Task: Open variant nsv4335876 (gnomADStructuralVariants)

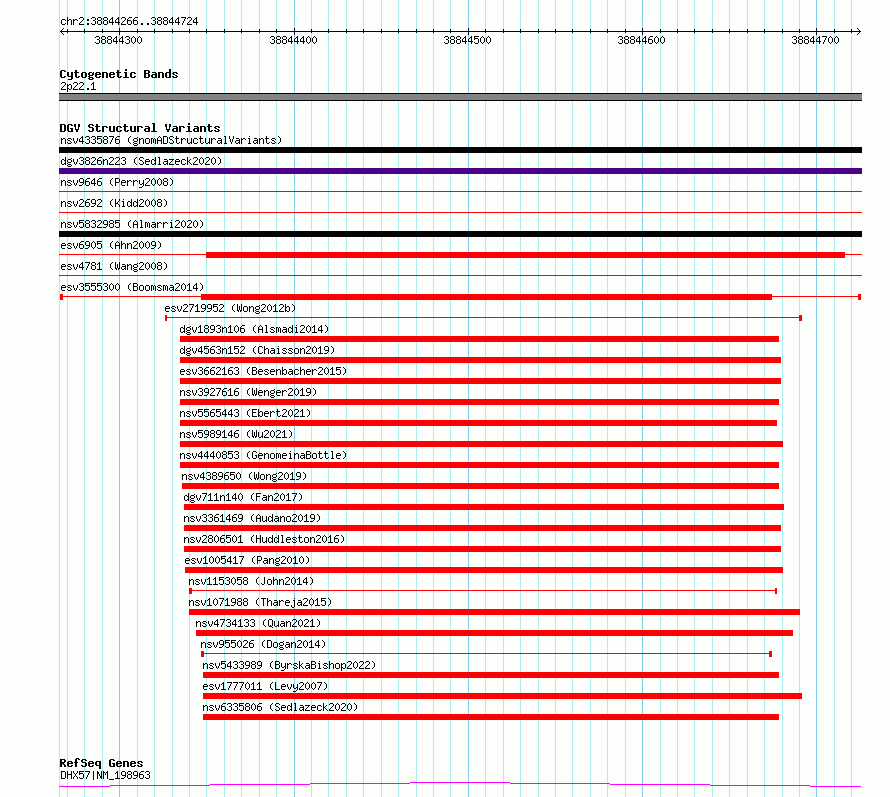Action: pyautogui.click(x=171, y=140)
